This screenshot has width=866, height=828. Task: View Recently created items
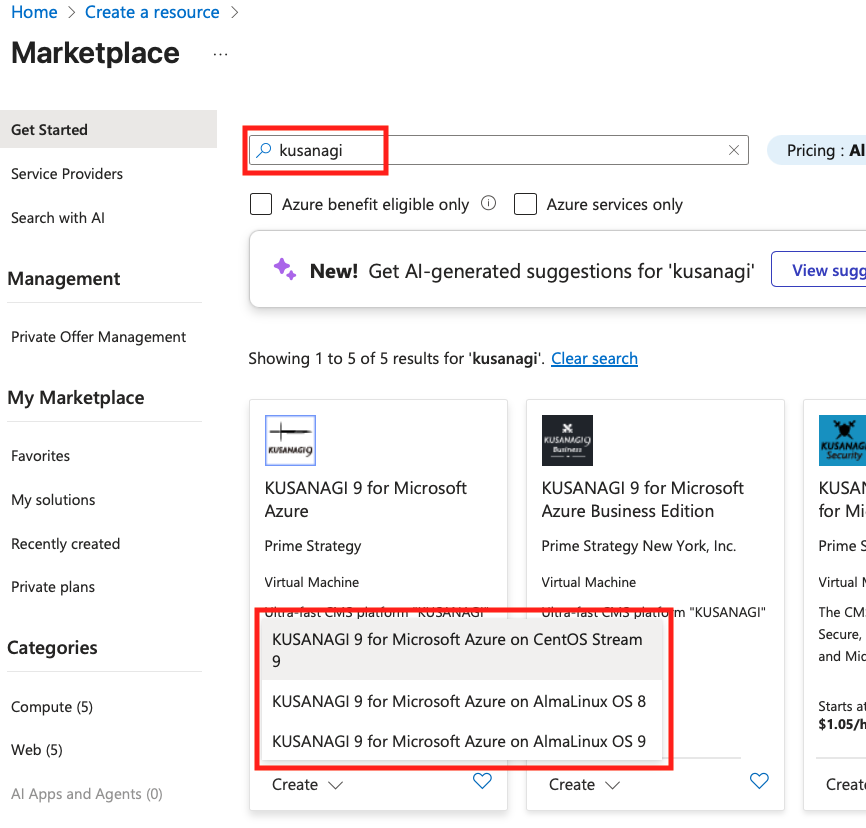pos(65,544)
